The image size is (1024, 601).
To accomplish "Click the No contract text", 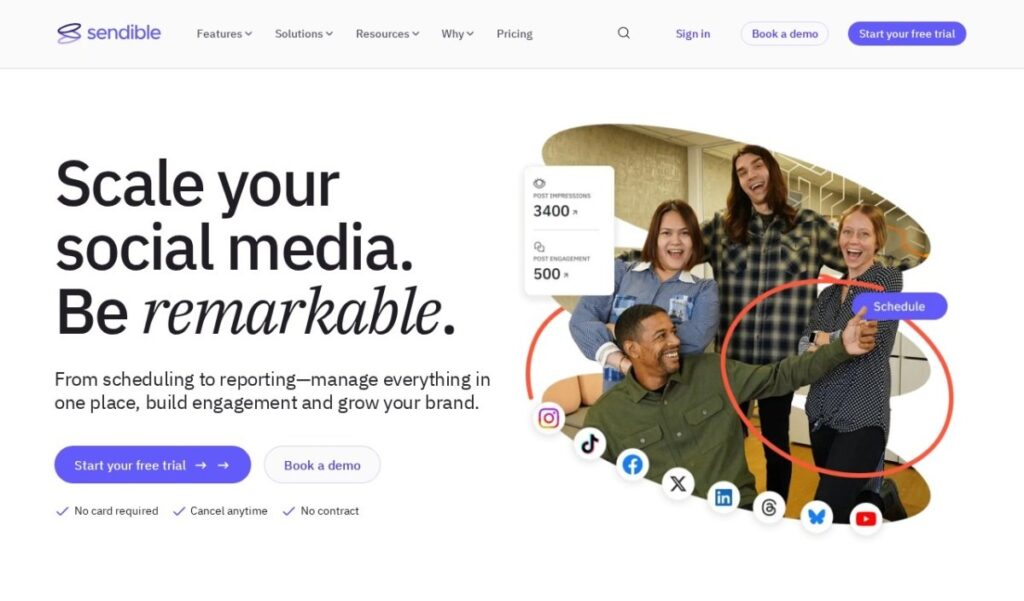I will tap(330, 511).
